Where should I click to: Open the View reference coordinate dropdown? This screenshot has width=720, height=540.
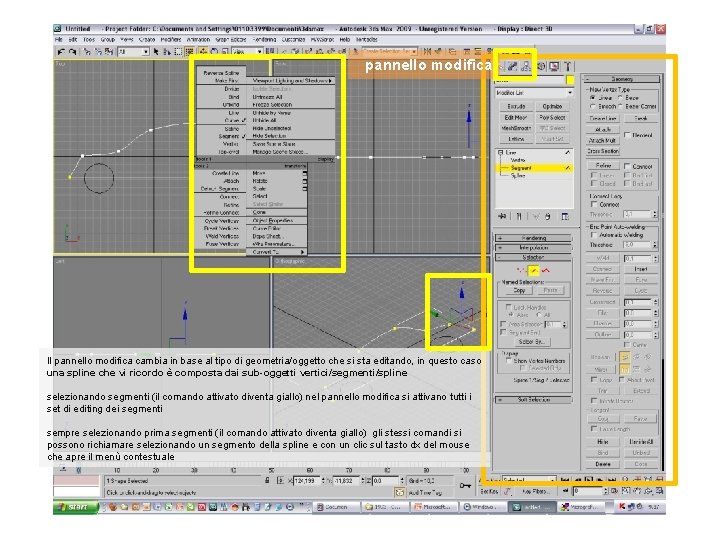248,52
